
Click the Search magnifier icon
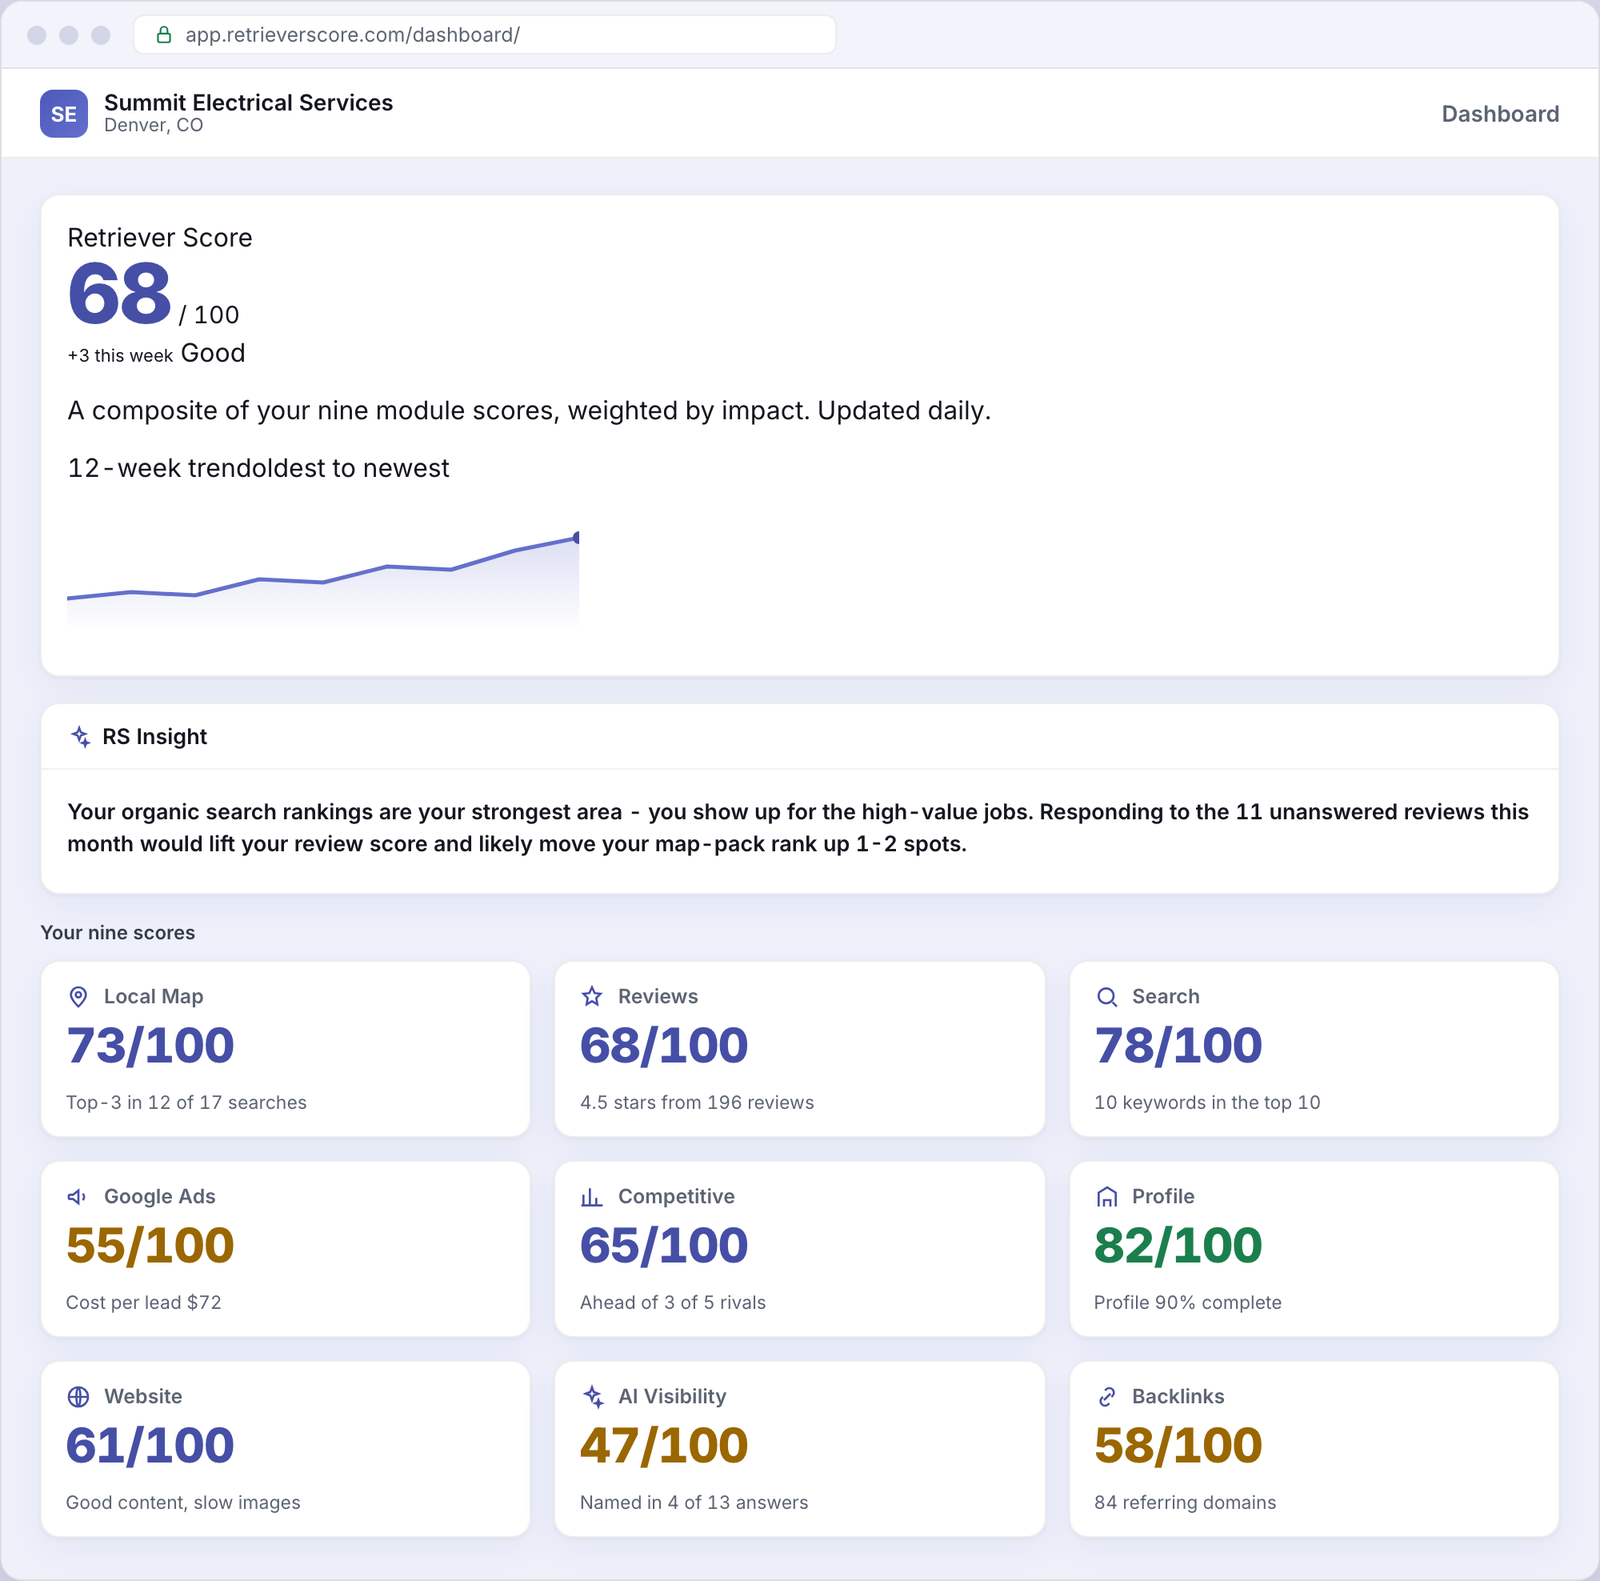1107,997
